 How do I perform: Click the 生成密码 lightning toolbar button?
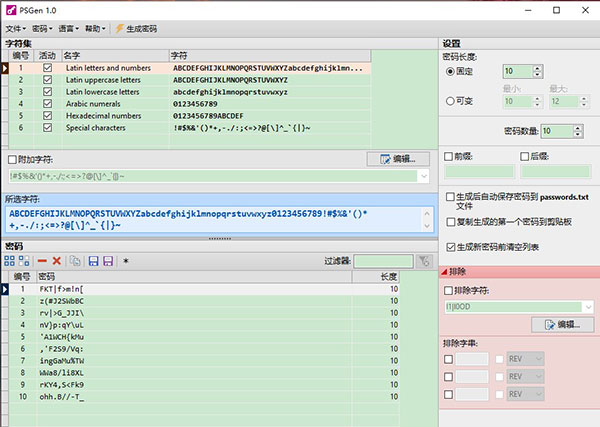click(x=136, y=29)
